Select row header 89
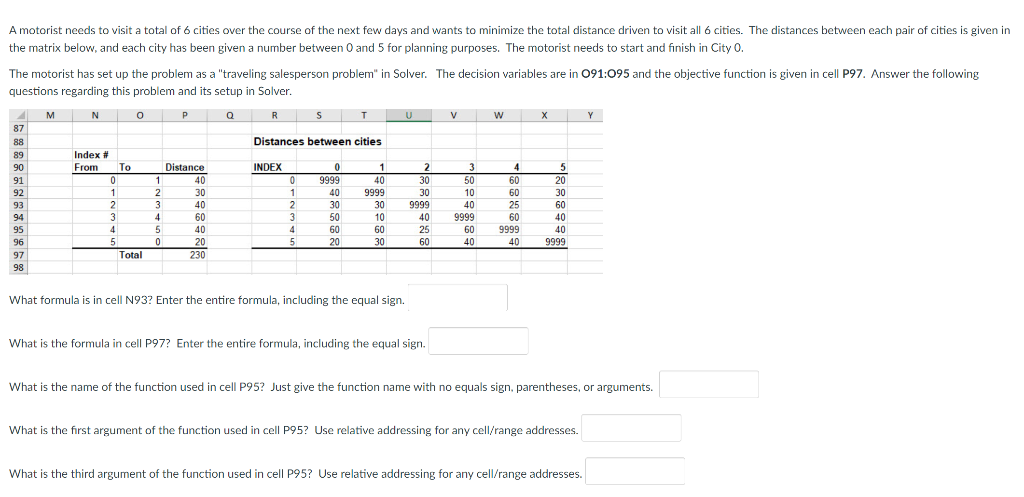 pyautogui.click(x=18, y=155)
